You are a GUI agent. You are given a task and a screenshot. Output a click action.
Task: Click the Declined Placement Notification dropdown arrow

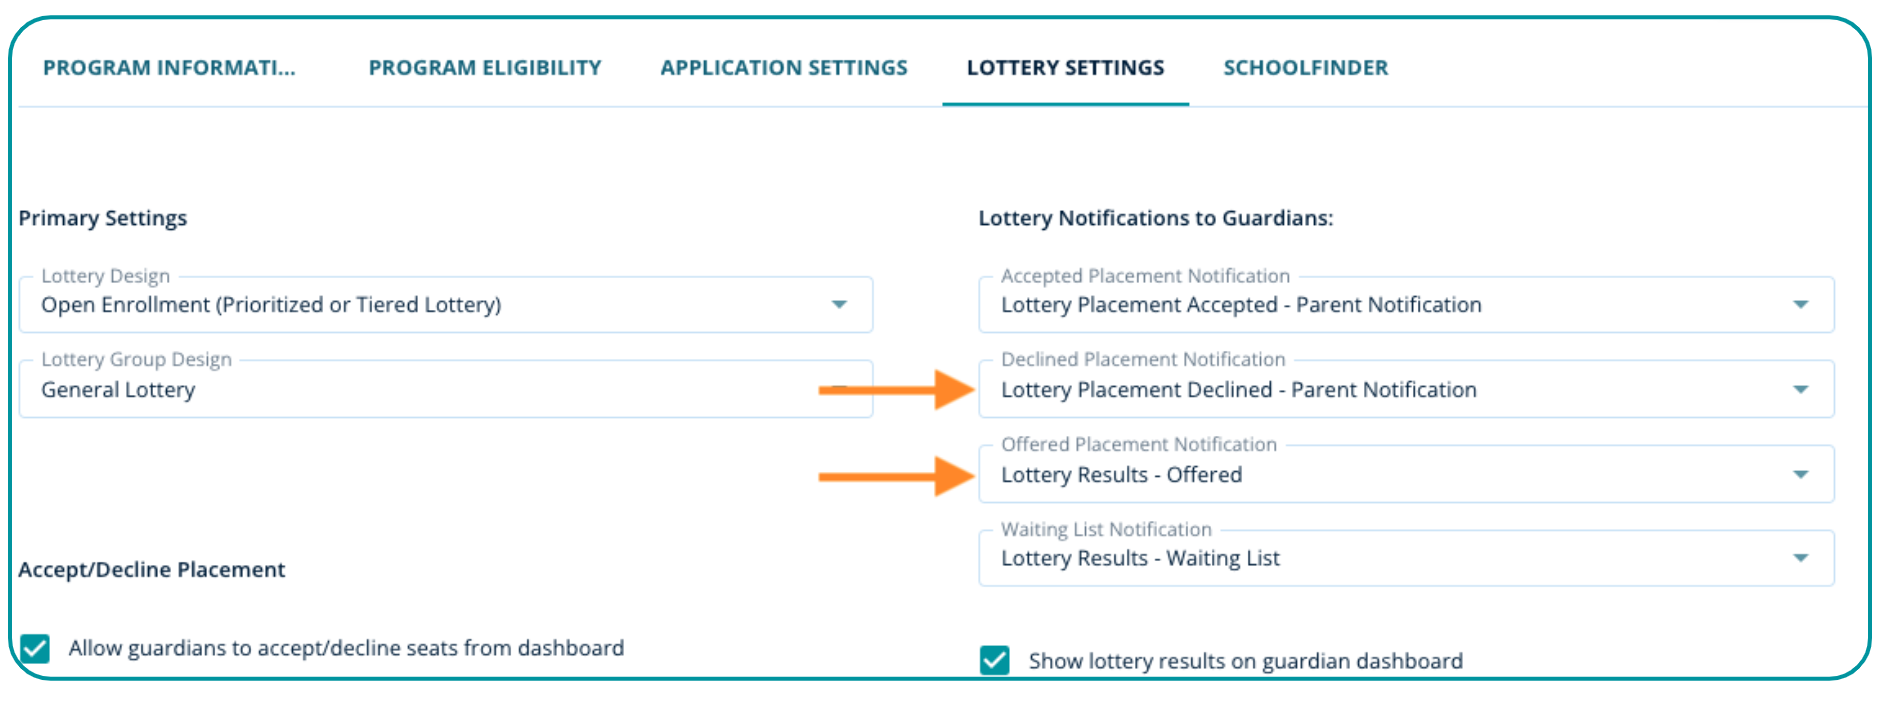[x=1800, y=390]
